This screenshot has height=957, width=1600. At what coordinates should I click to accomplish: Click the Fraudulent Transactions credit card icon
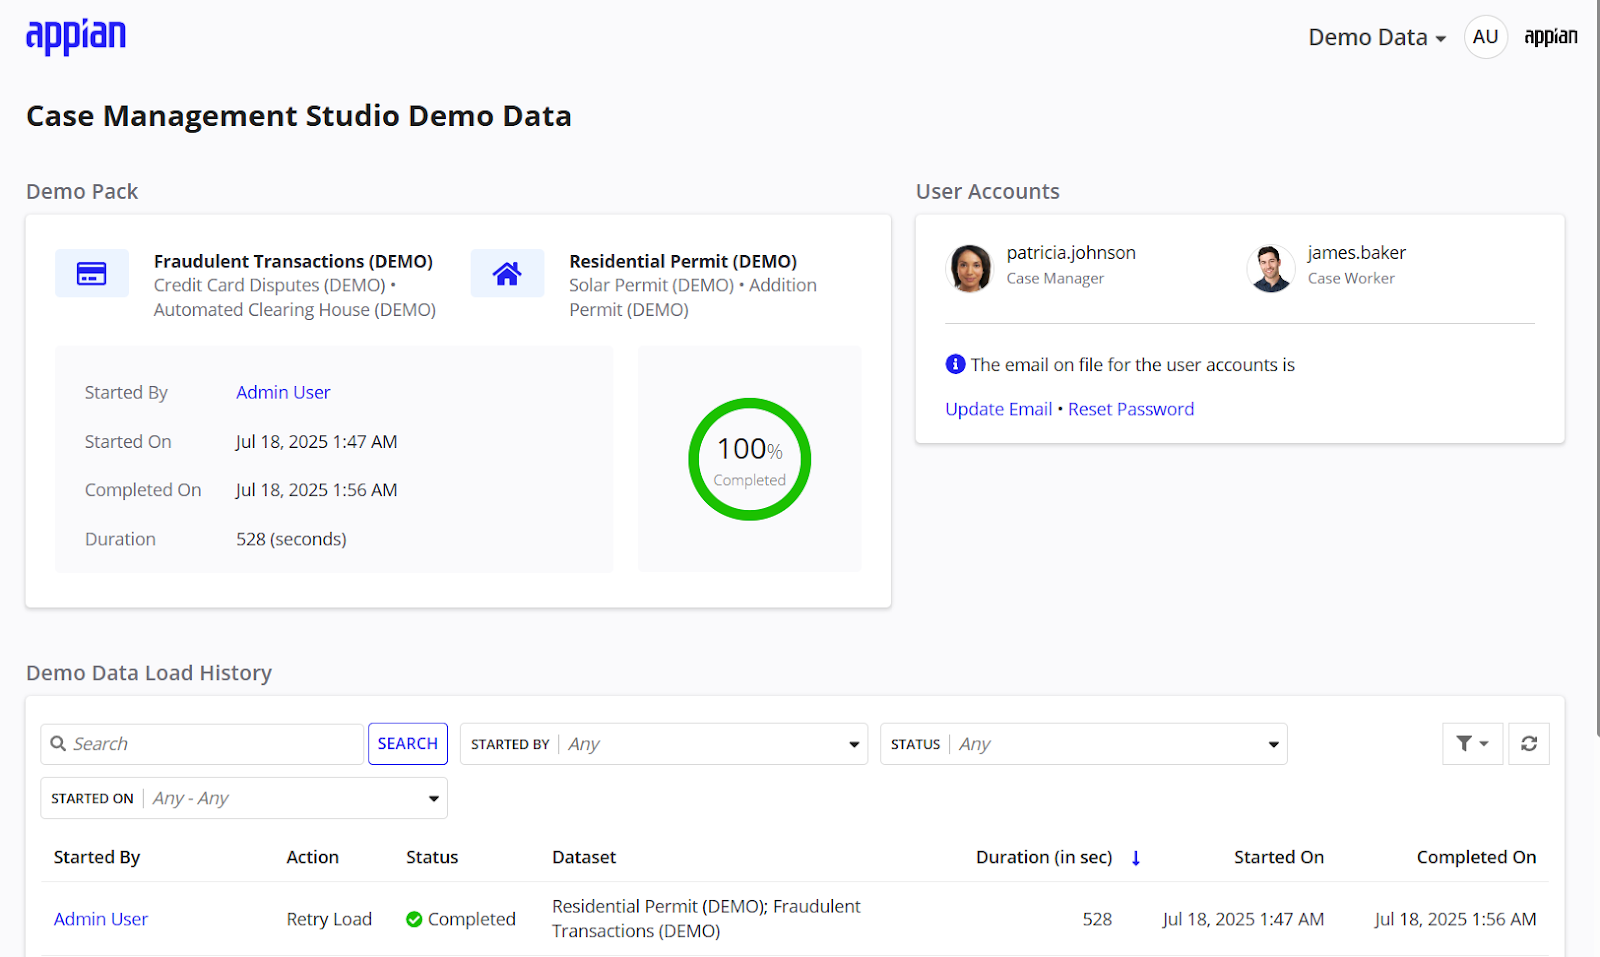pyautogui.click(x=92, y=273)
